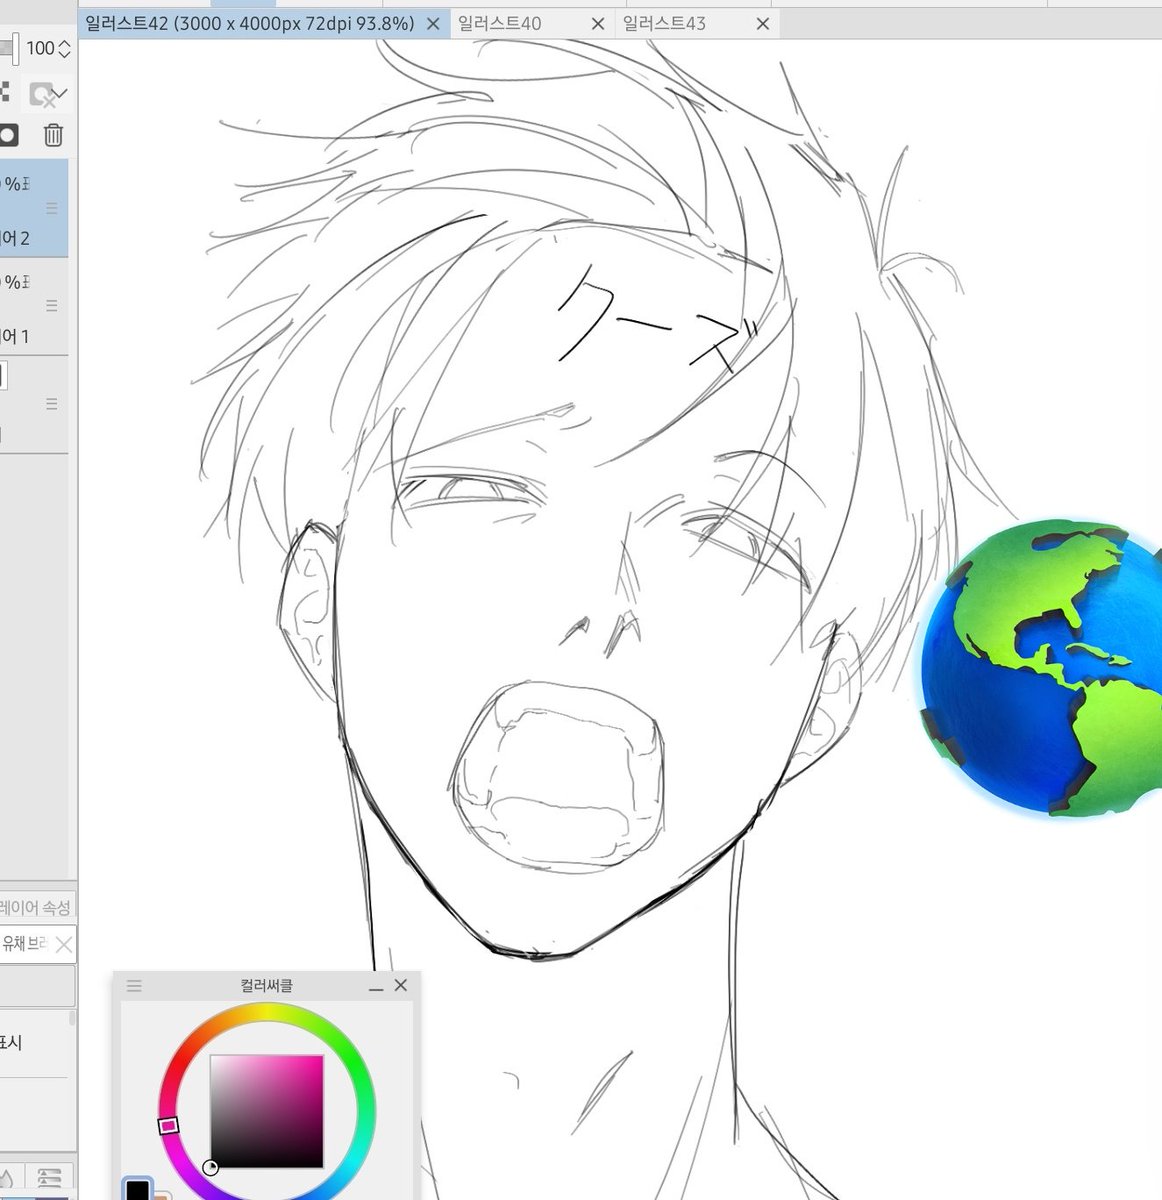Close the 일러스트40 tab
This screenshot has width=1162, height=1200.
pyautogui.click(x=598, y=24)
